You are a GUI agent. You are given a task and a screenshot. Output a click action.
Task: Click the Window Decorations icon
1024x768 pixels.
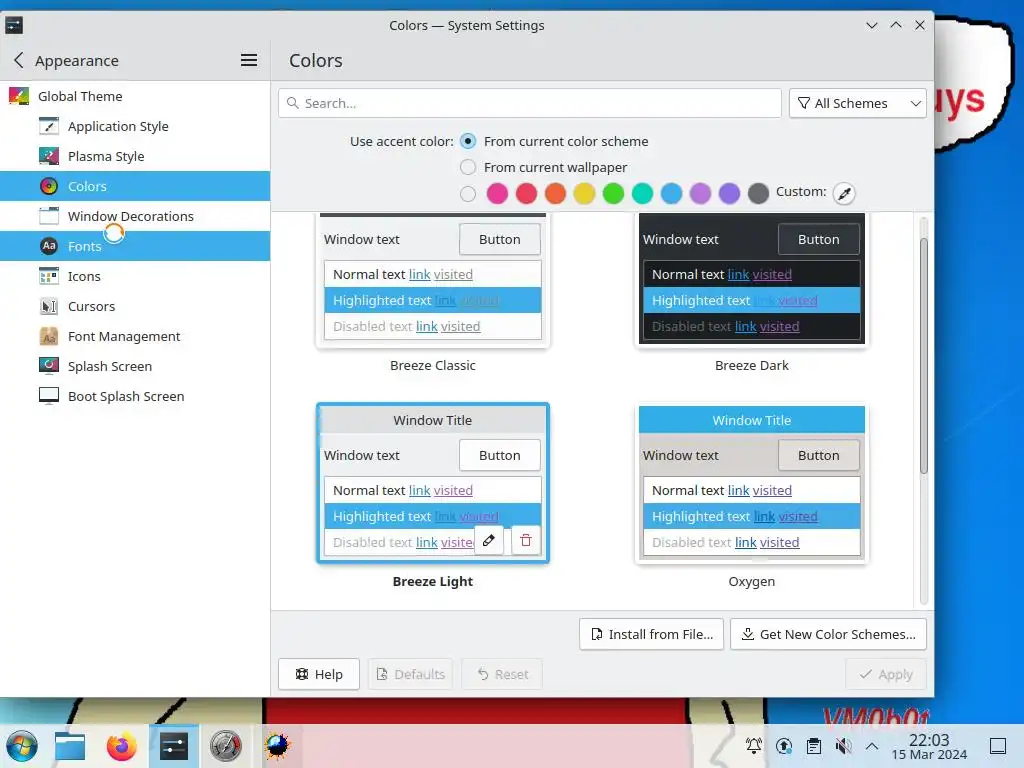pyautogui.click(x=49, y=216)
